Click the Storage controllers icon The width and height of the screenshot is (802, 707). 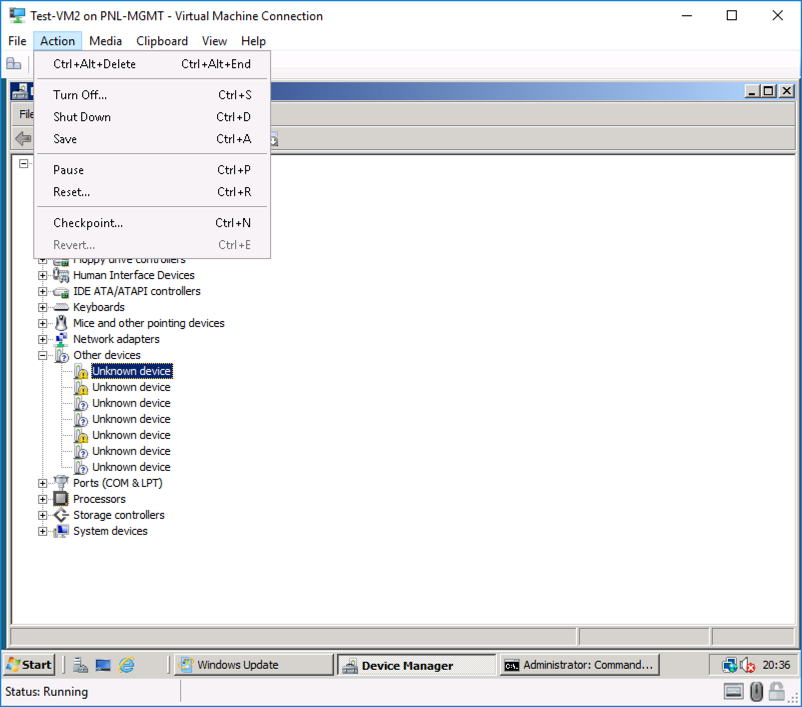coord(61,515)
